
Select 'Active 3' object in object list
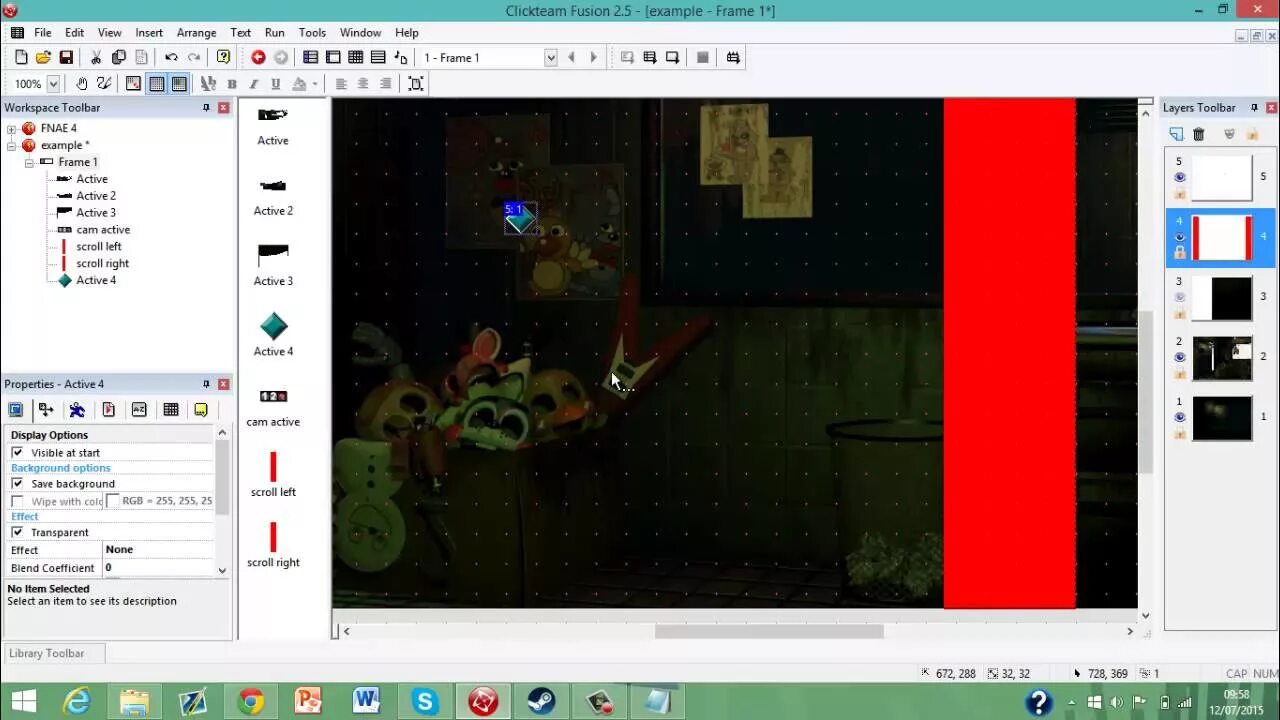pos(273,263)
